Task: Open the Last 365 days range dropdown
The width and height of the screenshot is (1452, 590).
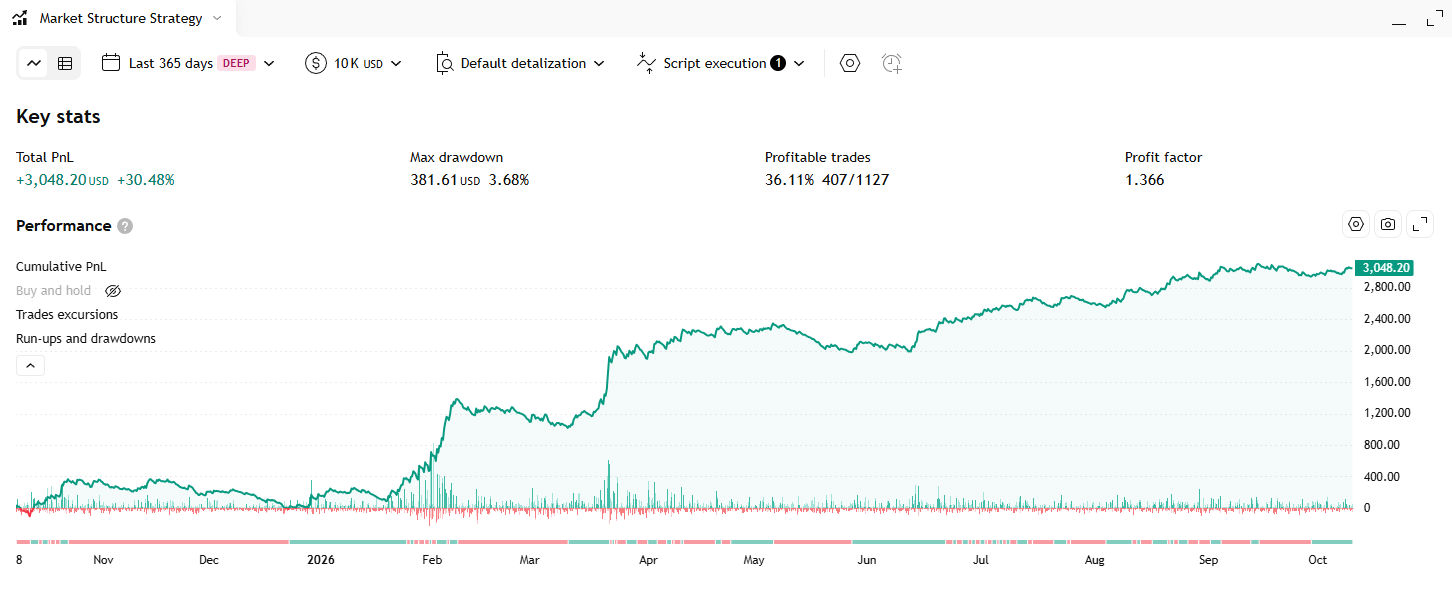Action: pos(188,63)
